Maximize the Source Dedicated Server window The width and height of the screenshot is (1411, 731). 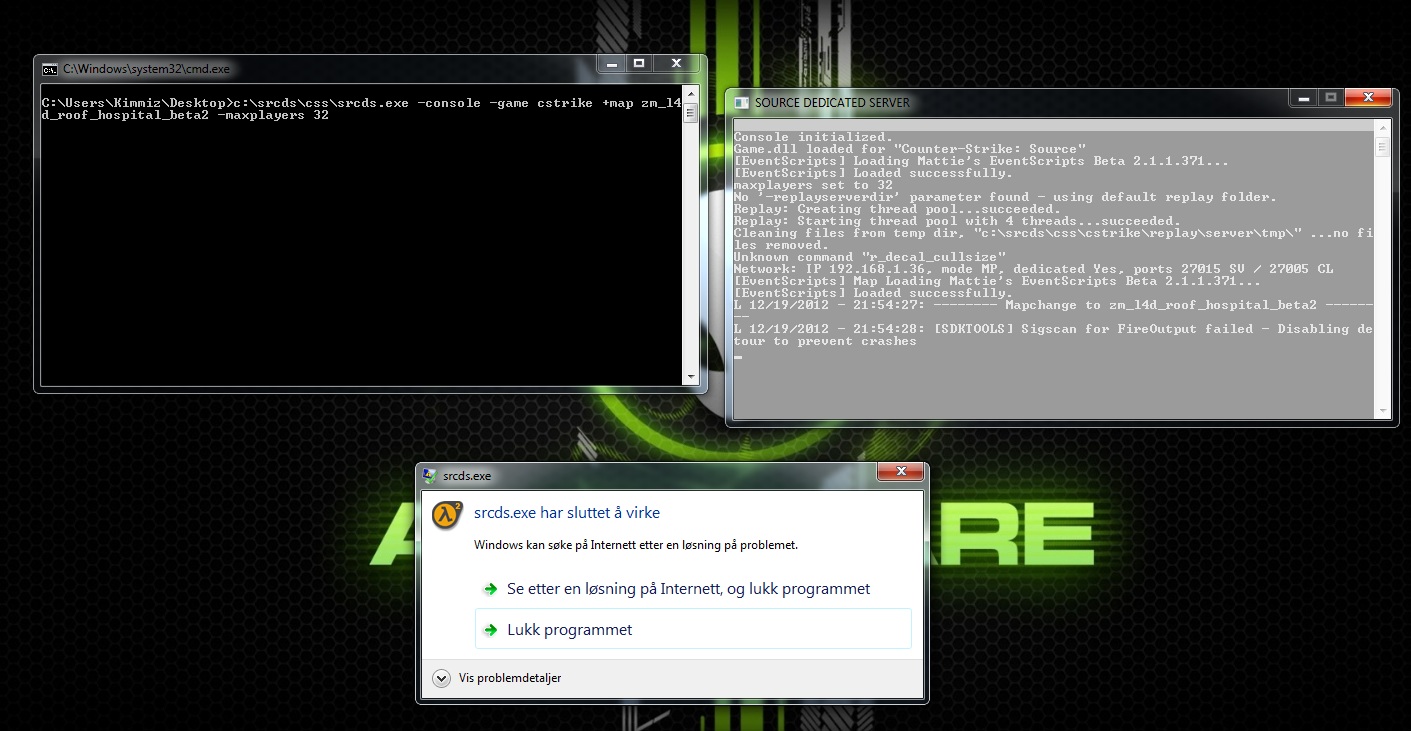coord(1331,97)
